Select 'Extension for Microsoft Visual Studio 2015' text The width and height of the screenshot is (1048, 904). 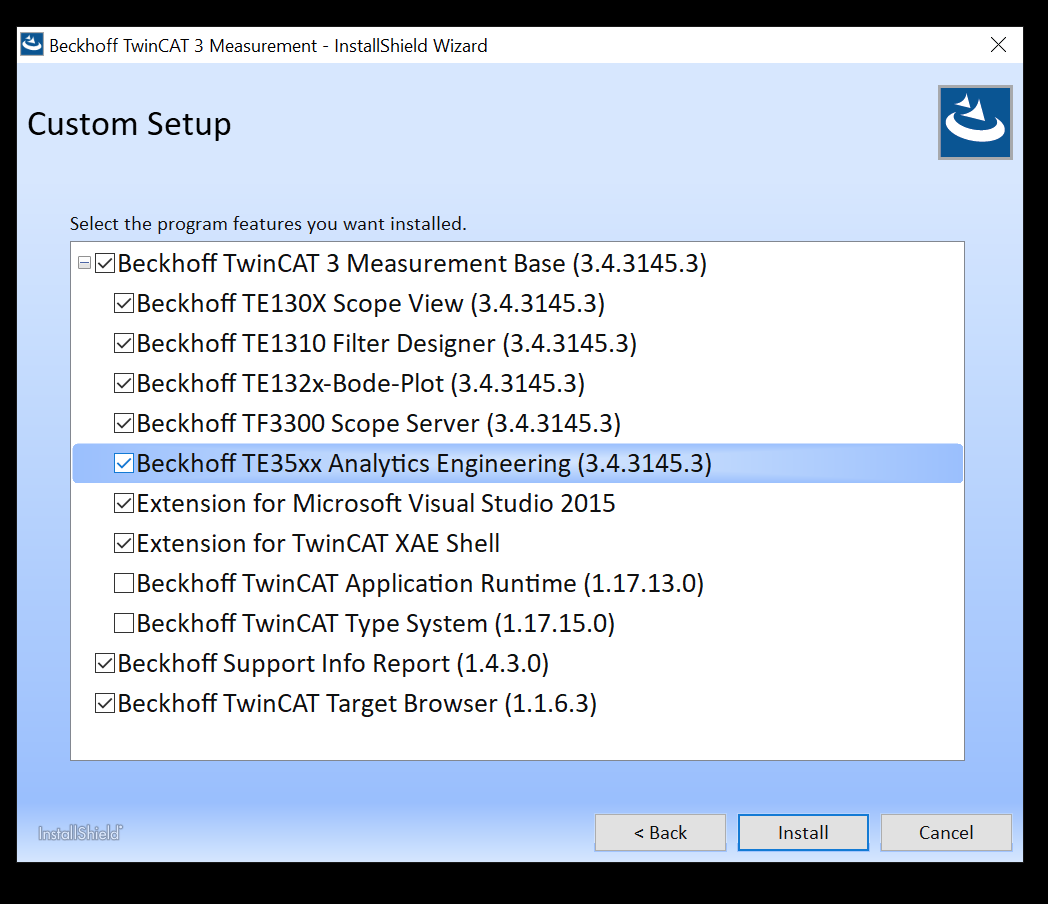pos(376,503)
